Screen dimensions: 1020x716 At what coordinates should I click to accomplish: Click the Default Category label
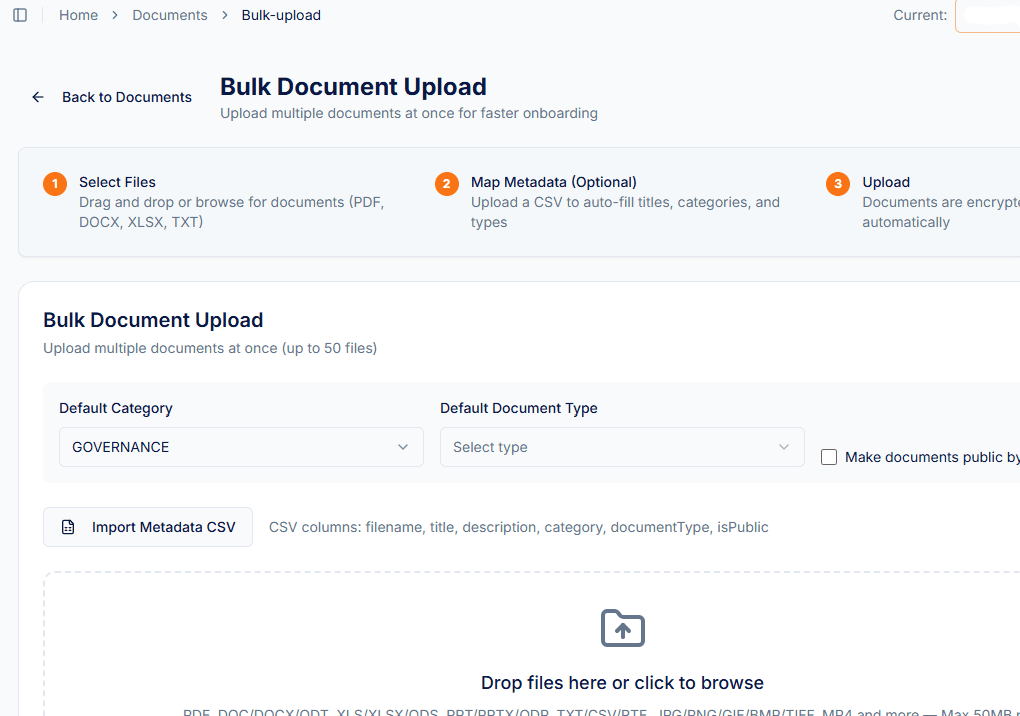116,408
